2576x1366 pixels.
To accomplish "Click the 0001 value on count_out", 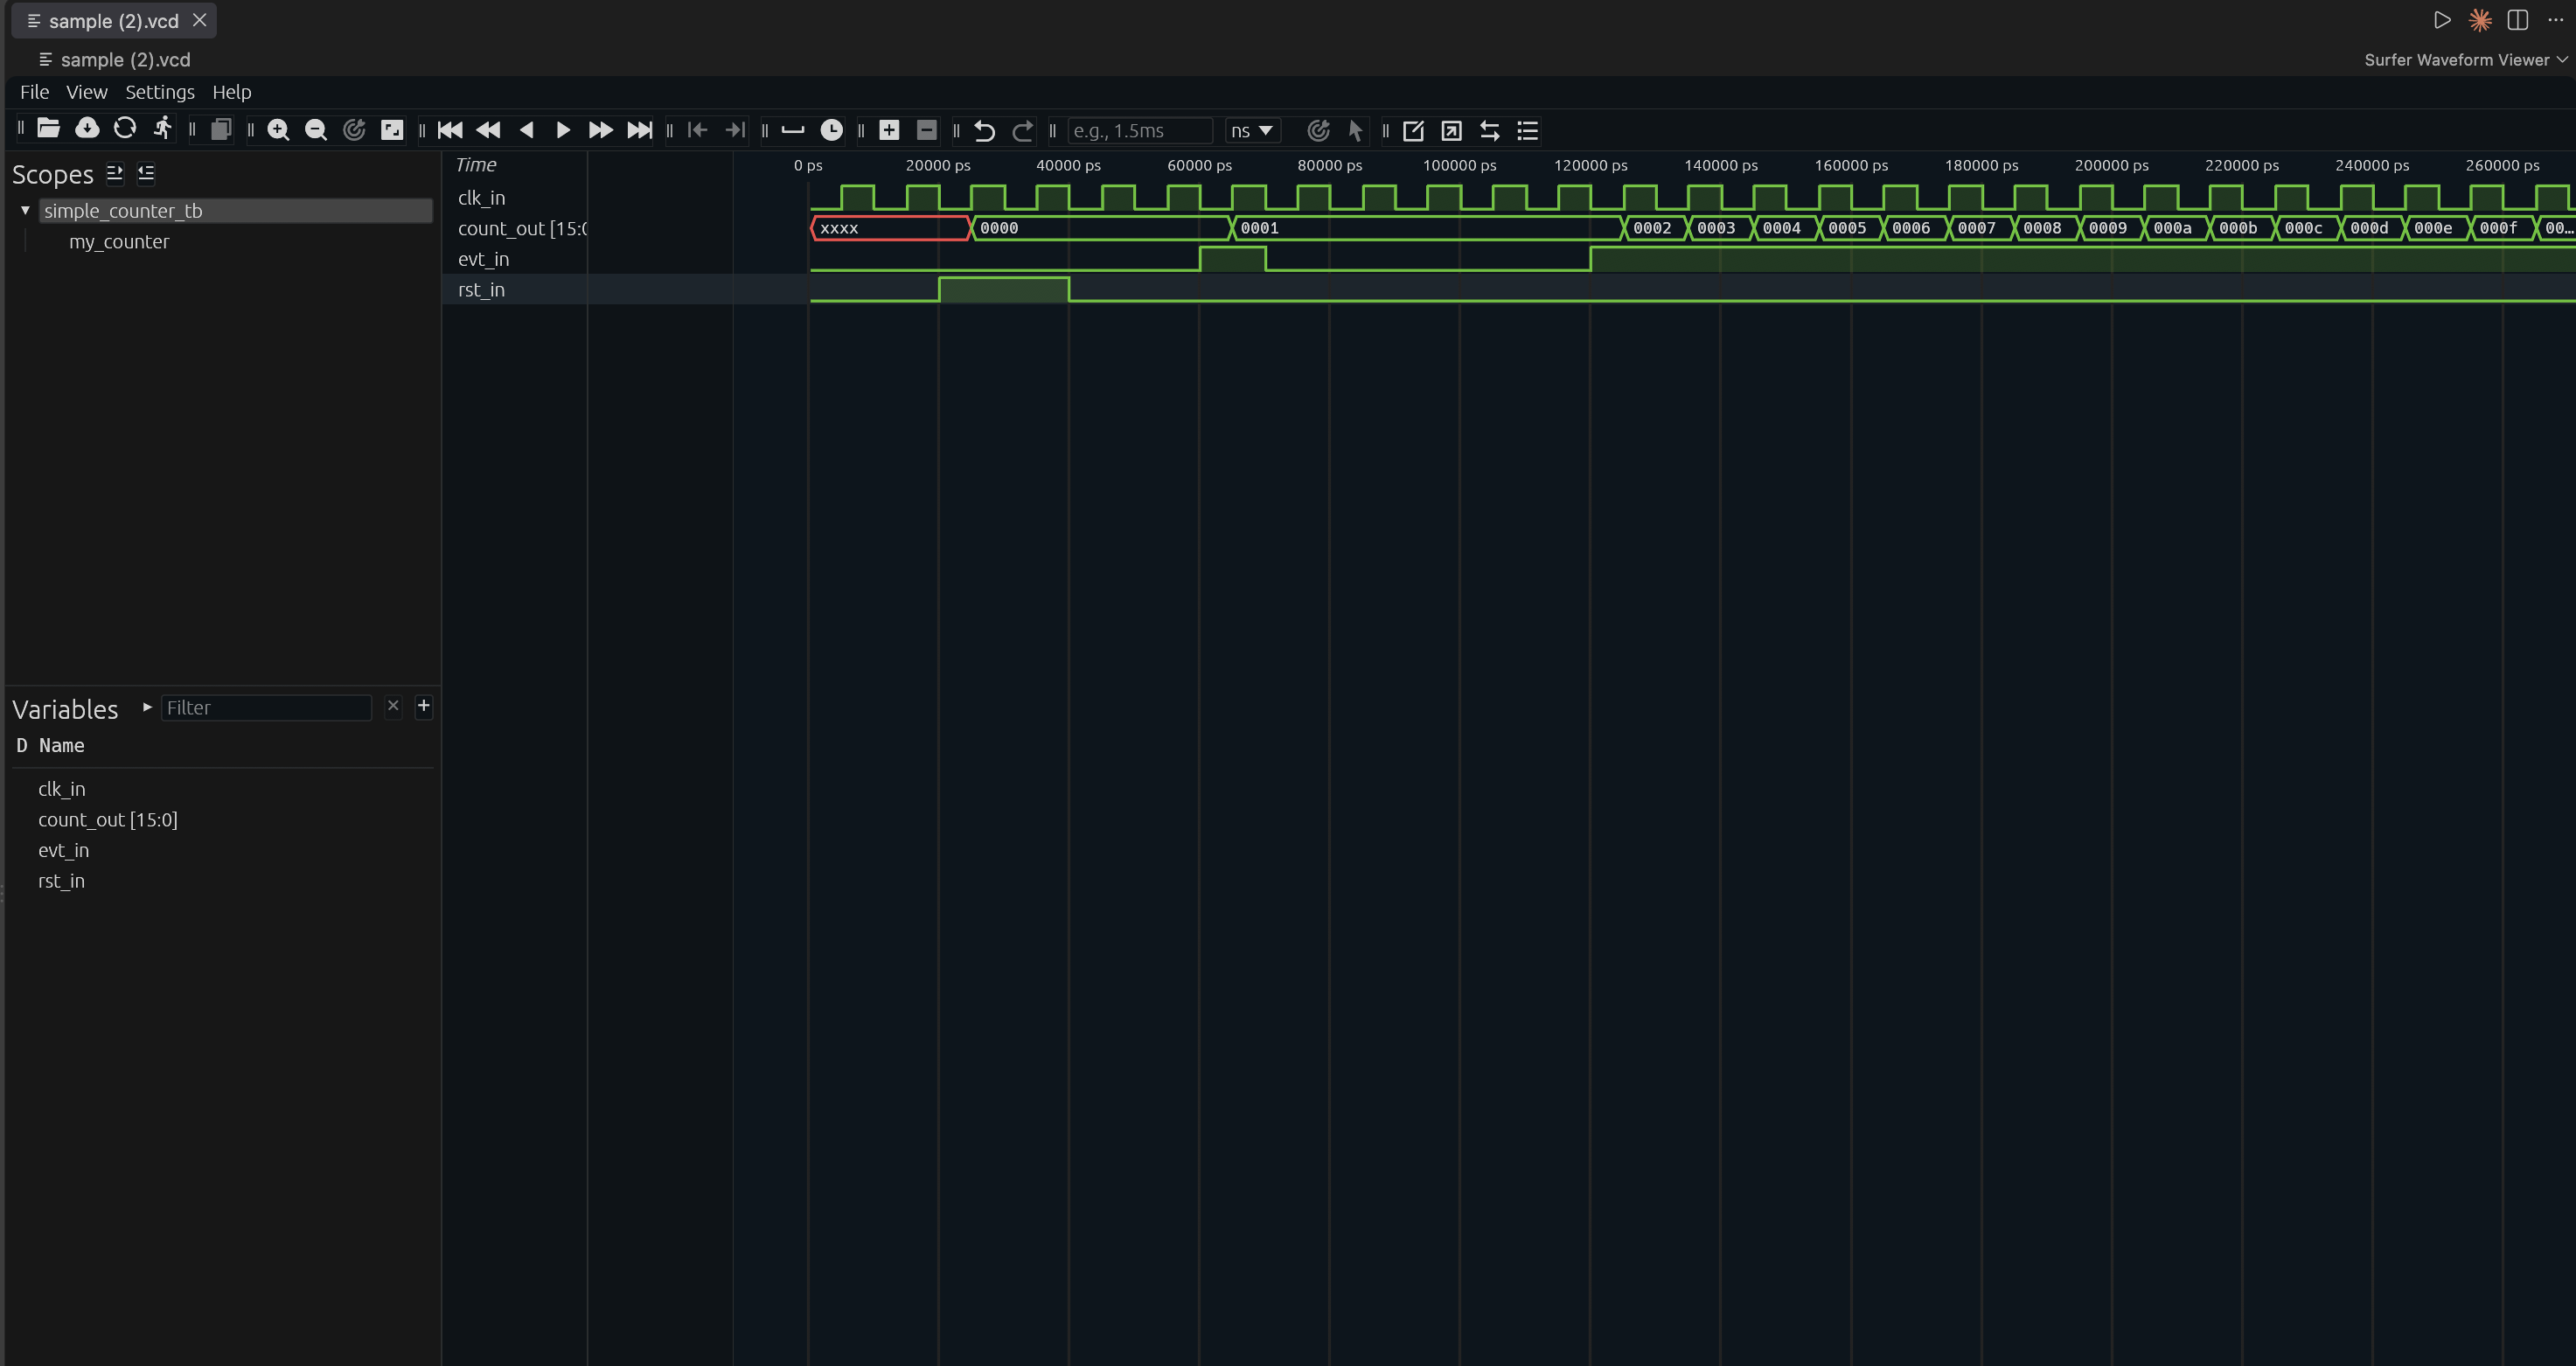I will tap(1259, 228).
